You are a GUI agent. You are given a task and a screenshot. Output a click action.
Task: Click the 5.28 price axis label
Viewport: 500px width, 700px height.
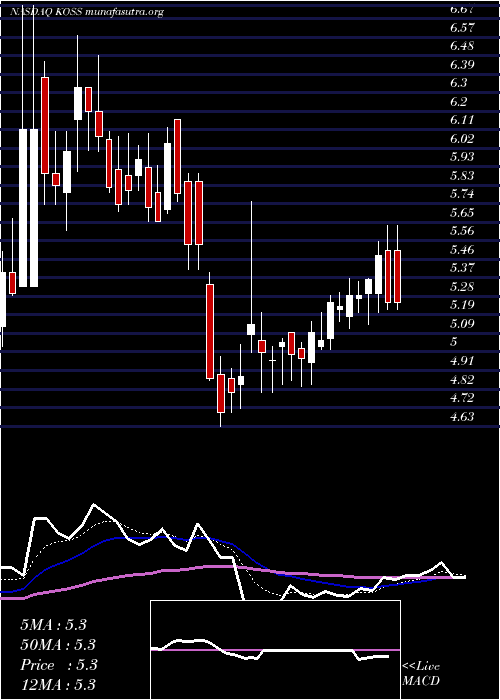click(462, 287)
